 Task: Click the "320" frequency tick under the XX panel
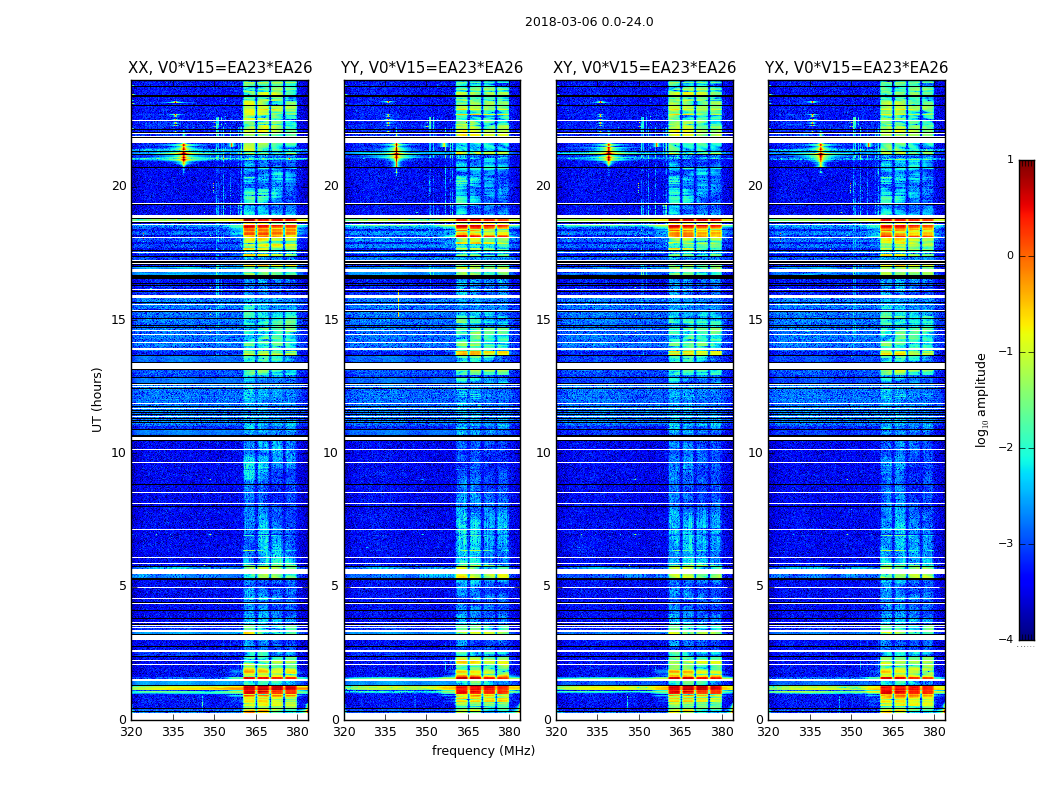(131, 732)
